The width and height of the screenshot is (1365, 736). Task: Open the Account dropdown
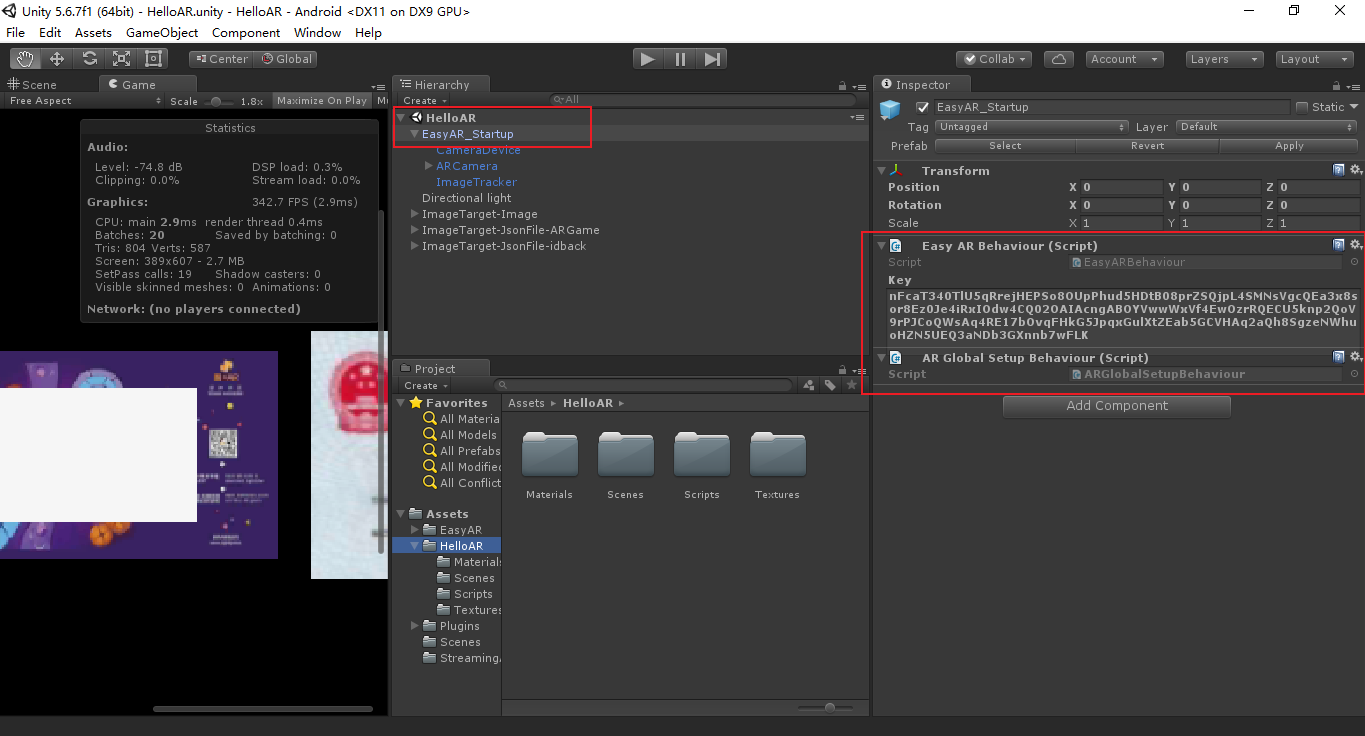[x=1124, y=59]
